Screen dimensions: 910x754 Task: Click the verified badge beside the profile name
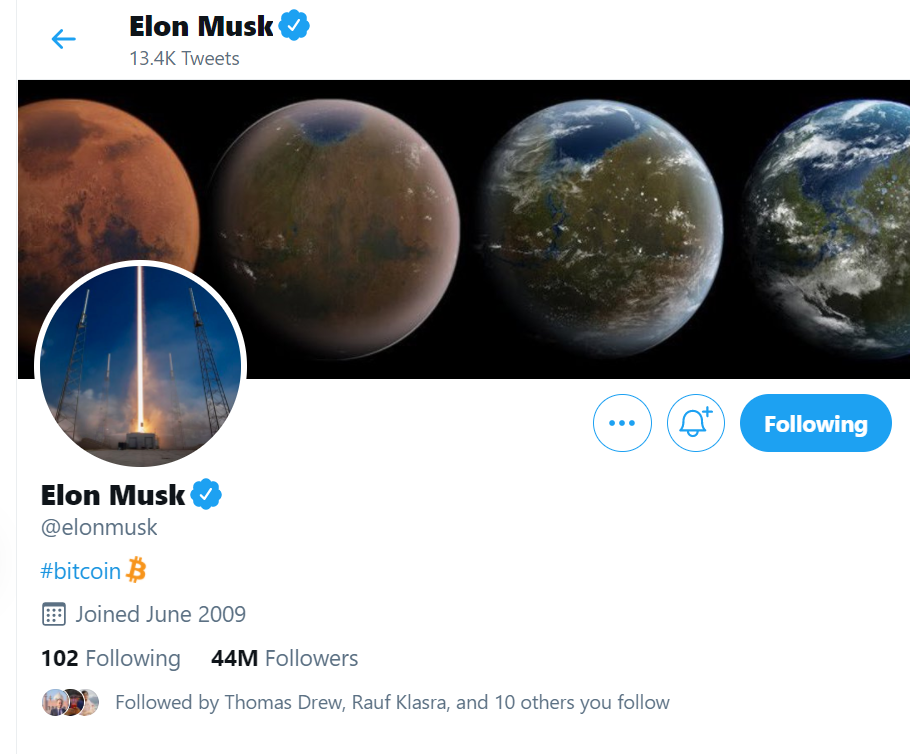point(206,494)
